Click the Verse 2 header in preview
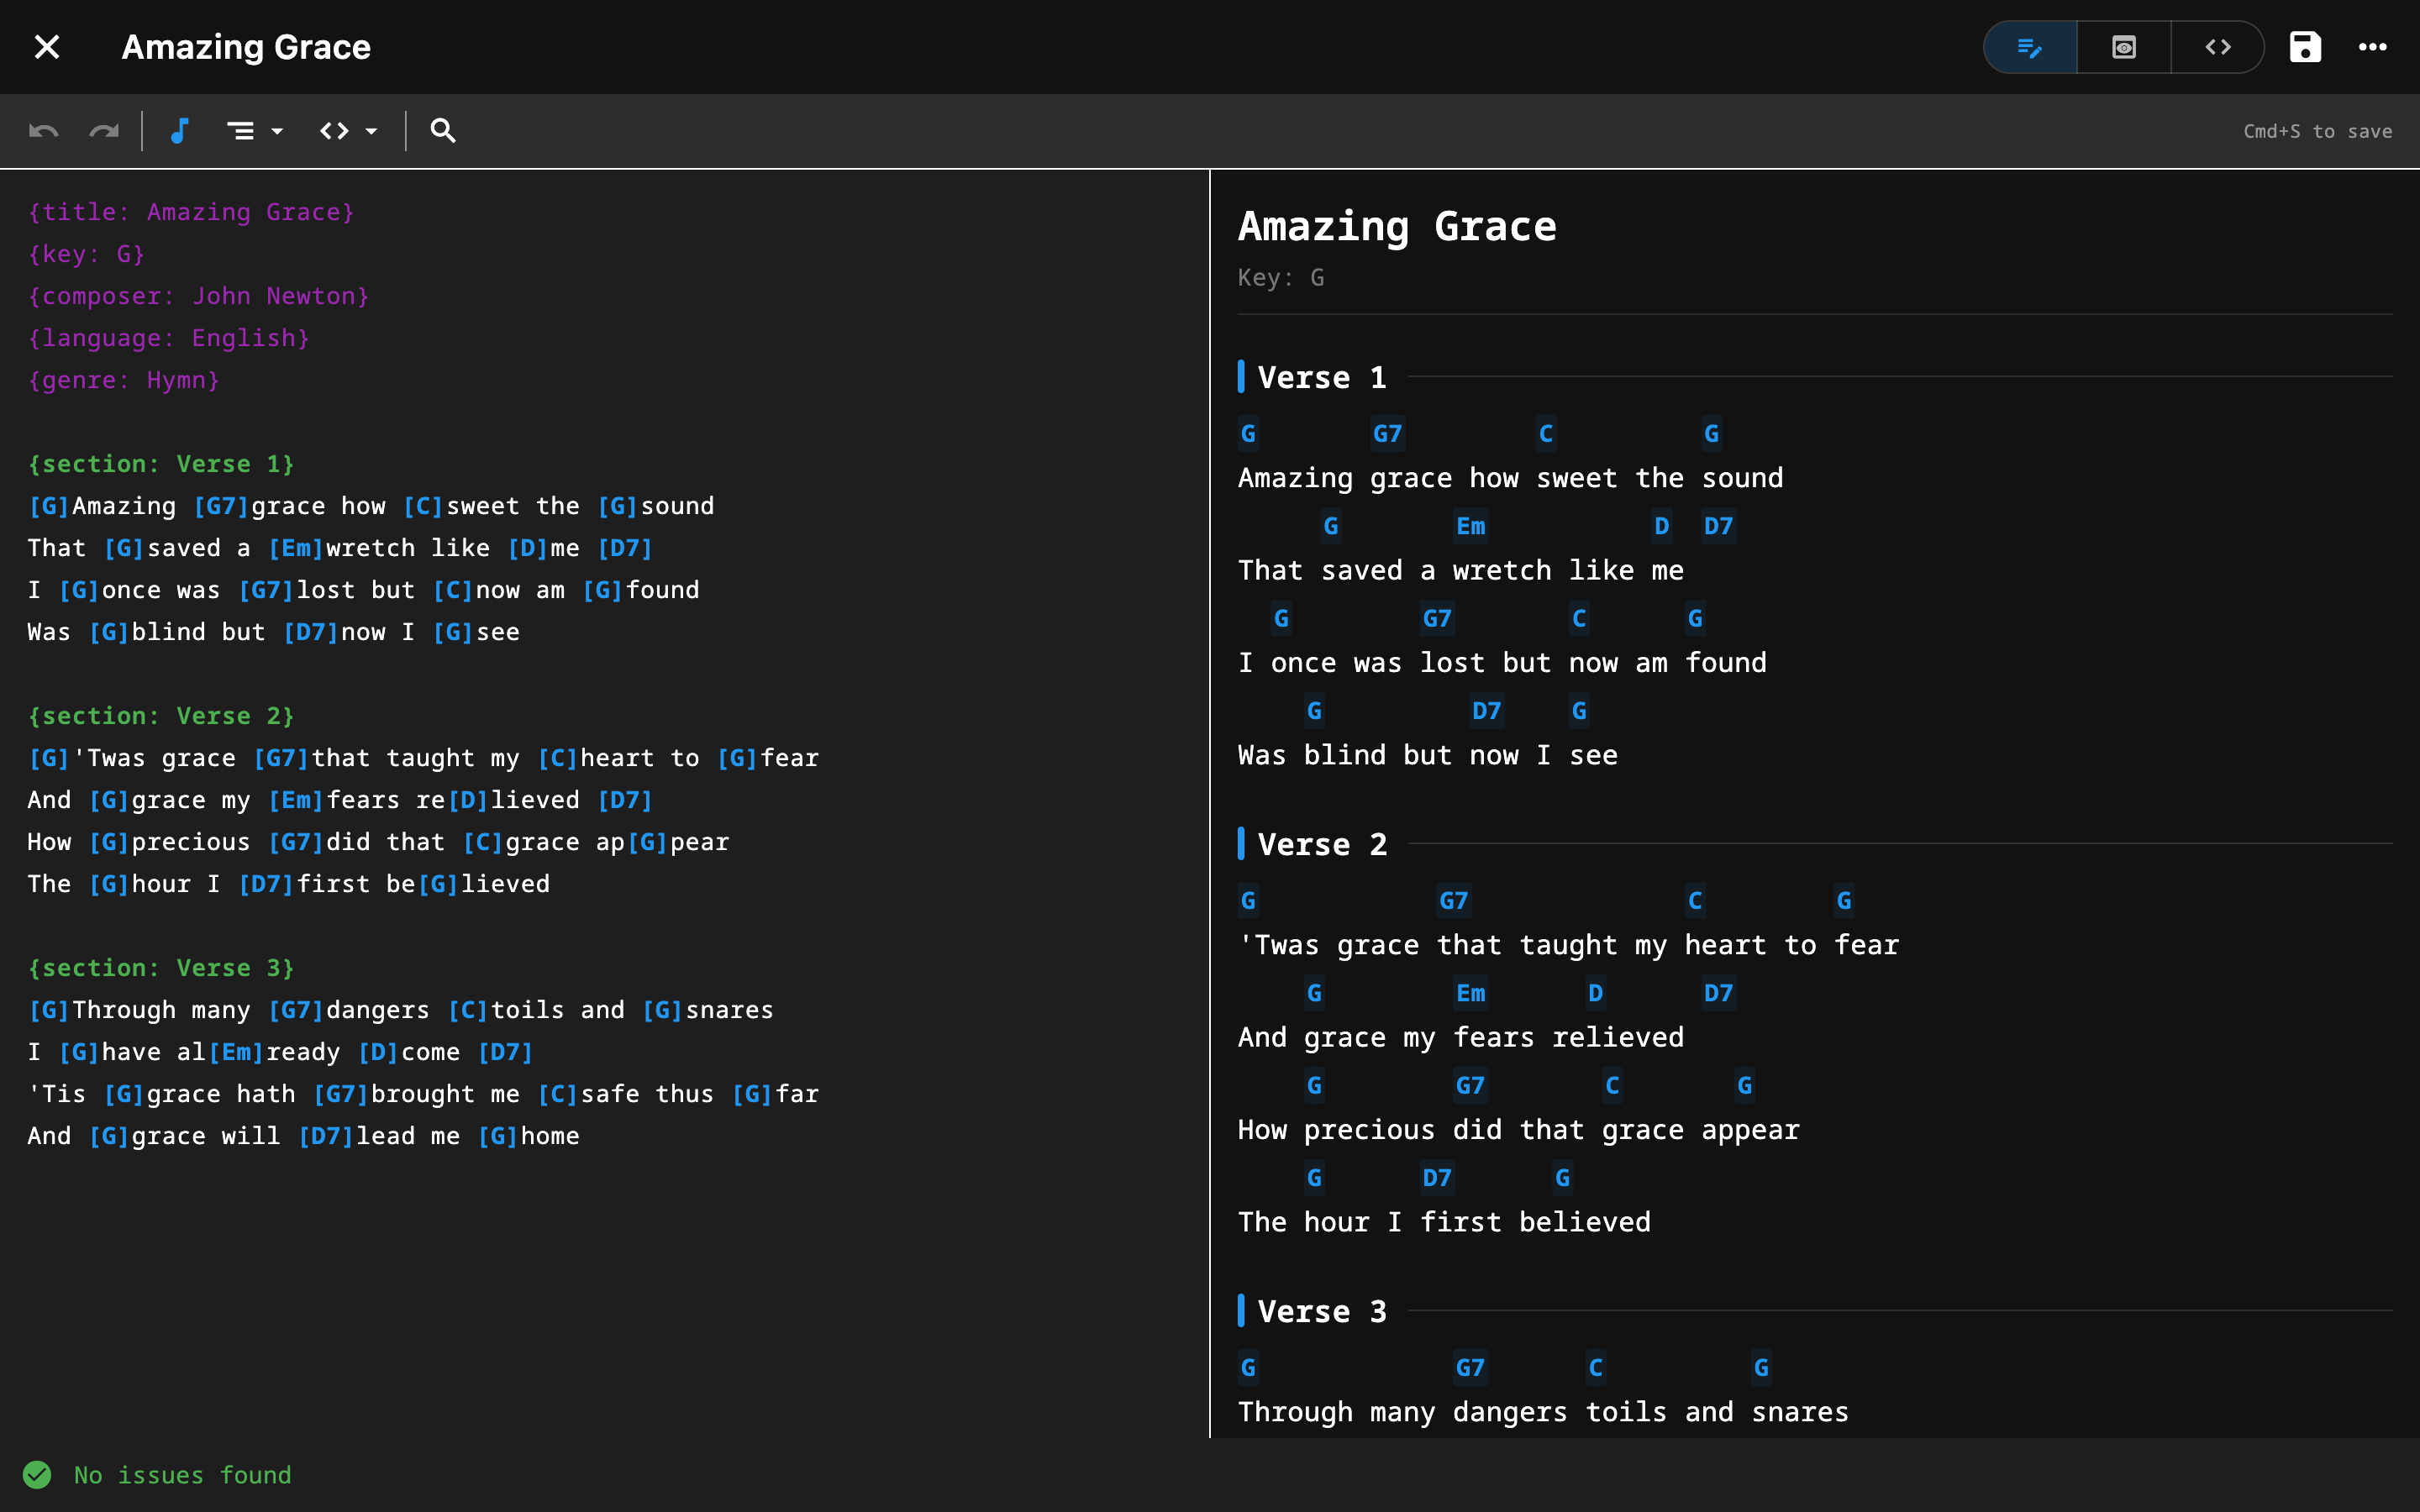 coord(1321,844)
